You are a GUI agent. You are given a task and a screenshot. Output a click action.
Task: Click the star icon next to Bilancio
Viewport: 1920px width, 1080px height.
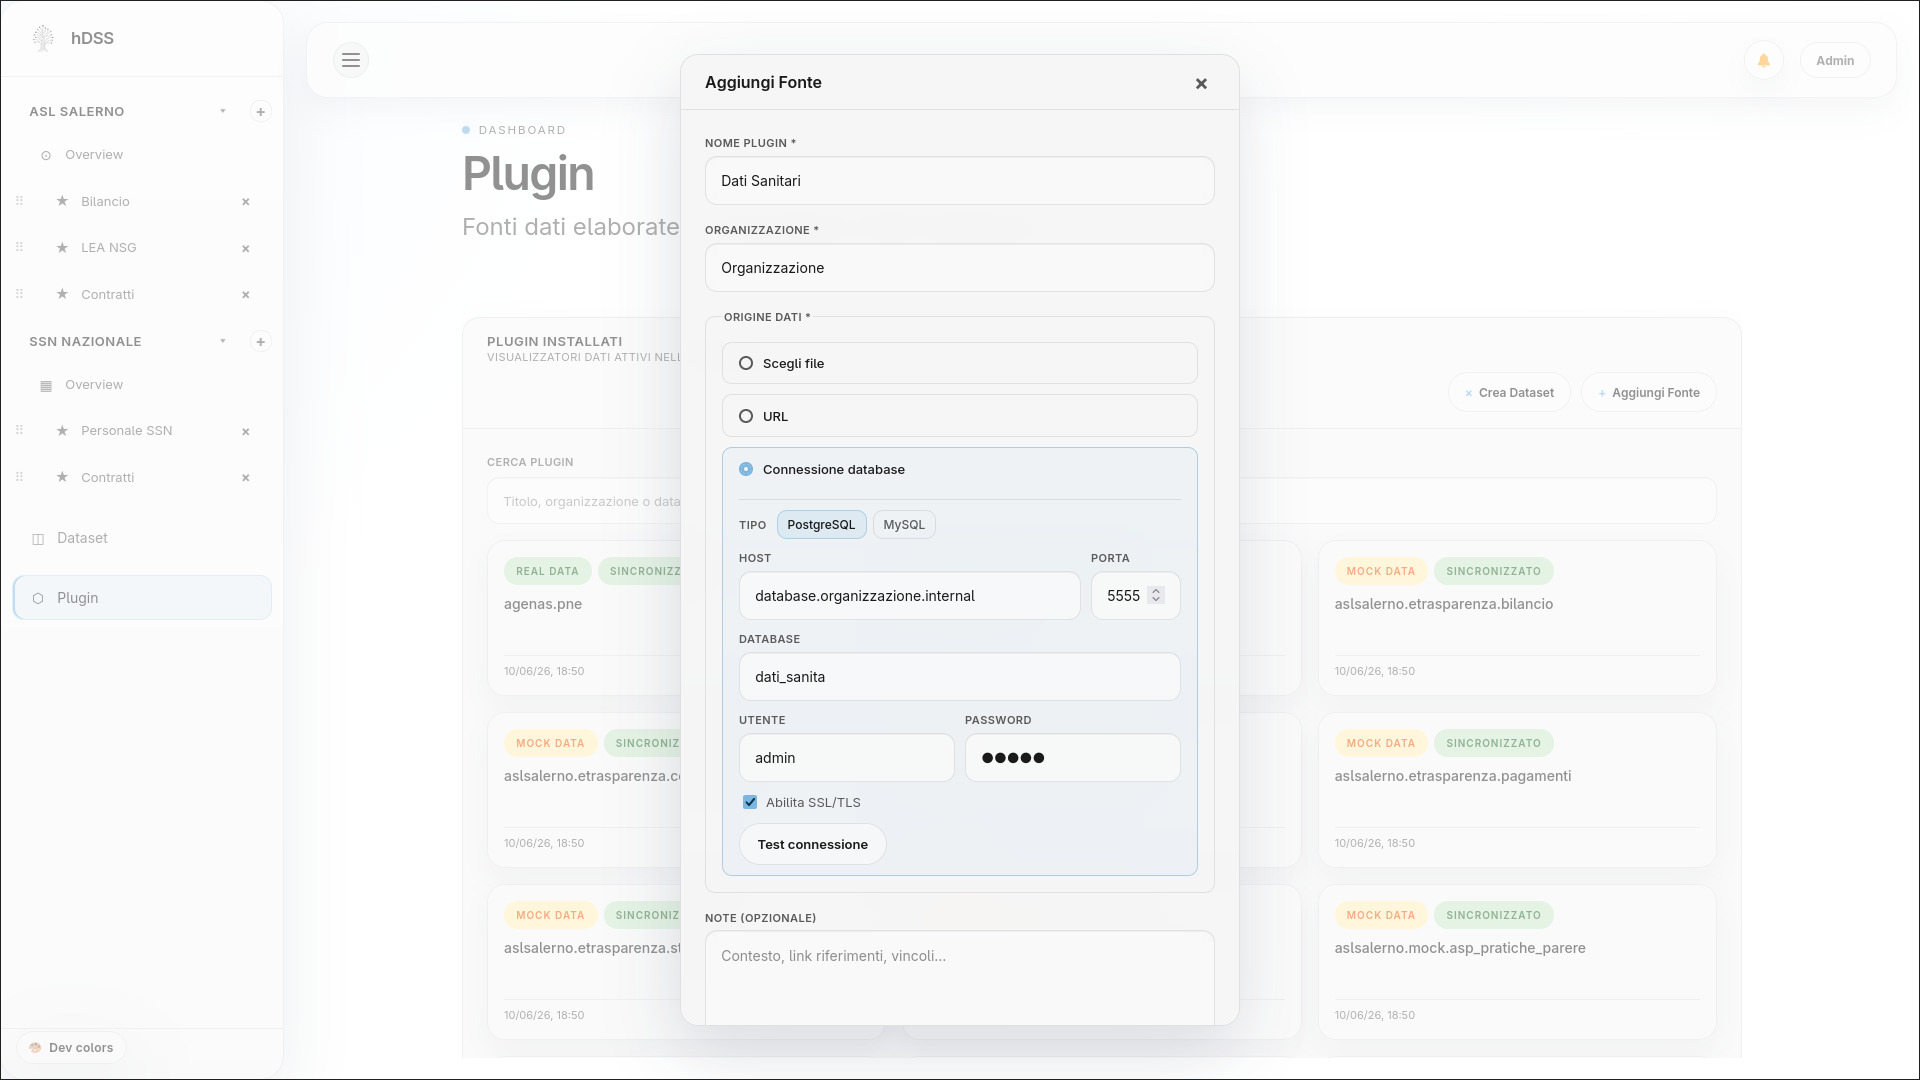pos(63,201)
